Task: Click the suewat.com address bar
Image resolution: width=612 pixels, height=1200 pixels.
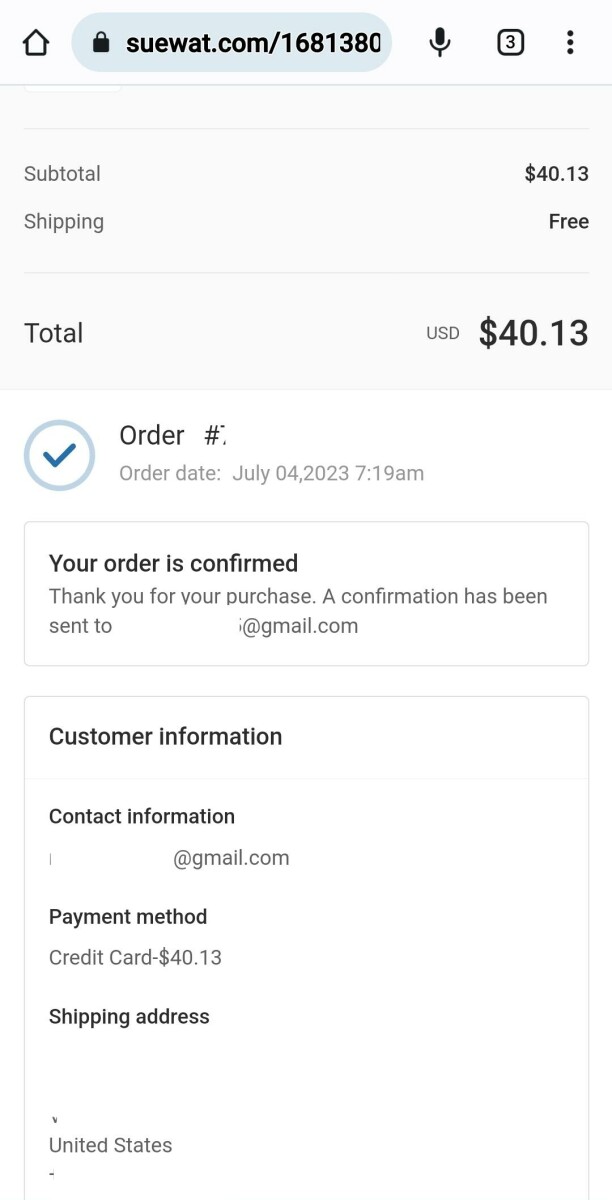Action: point(252,43)
